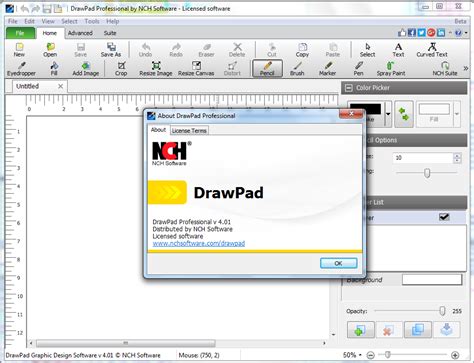Open the Advanced ribbon tab
This screenshot has height=363, width=474.
pos(80,33)
